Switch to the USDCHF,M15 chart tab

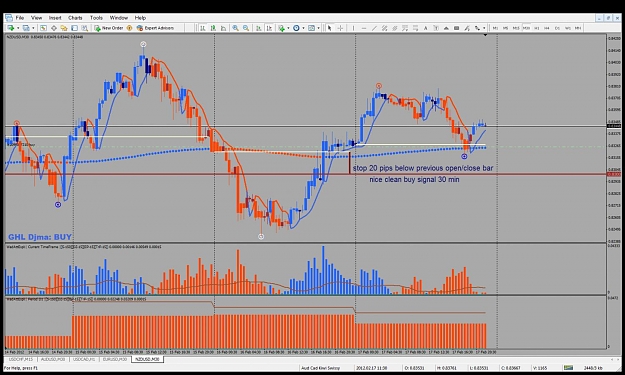coord(22,359)
